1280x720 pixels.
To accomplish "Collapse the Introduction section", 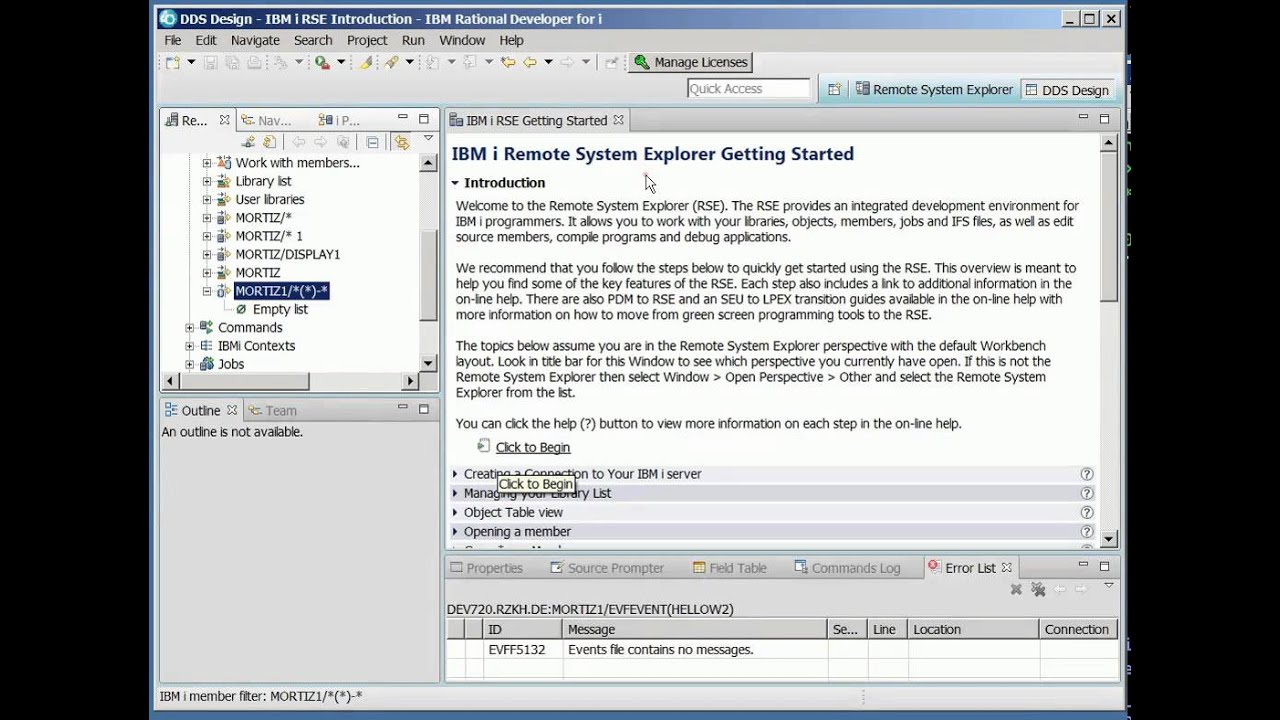I will [x=455, y=183].
